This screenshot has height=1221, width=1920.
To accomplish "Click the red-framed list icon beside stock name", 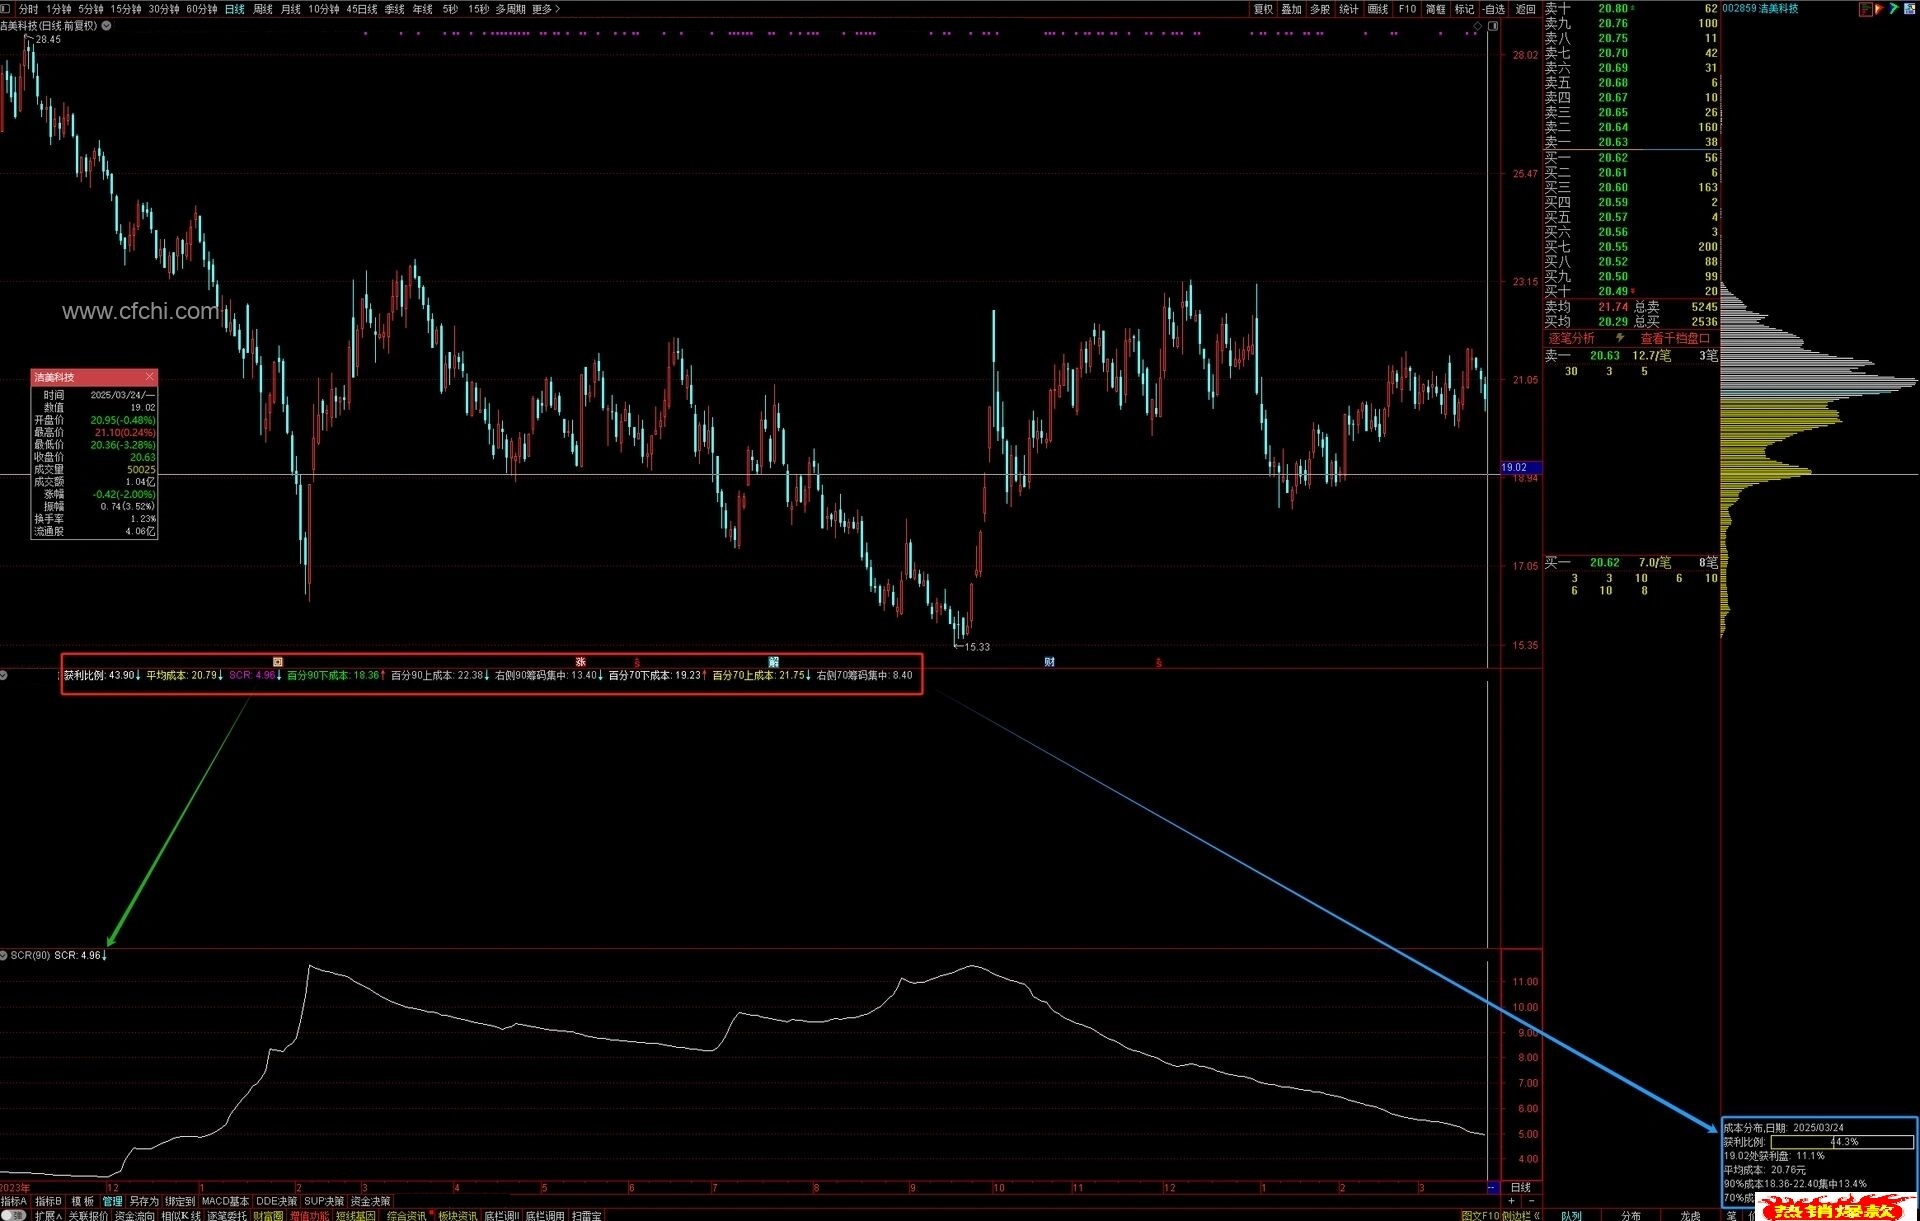I will click(x=1865, y=9).
